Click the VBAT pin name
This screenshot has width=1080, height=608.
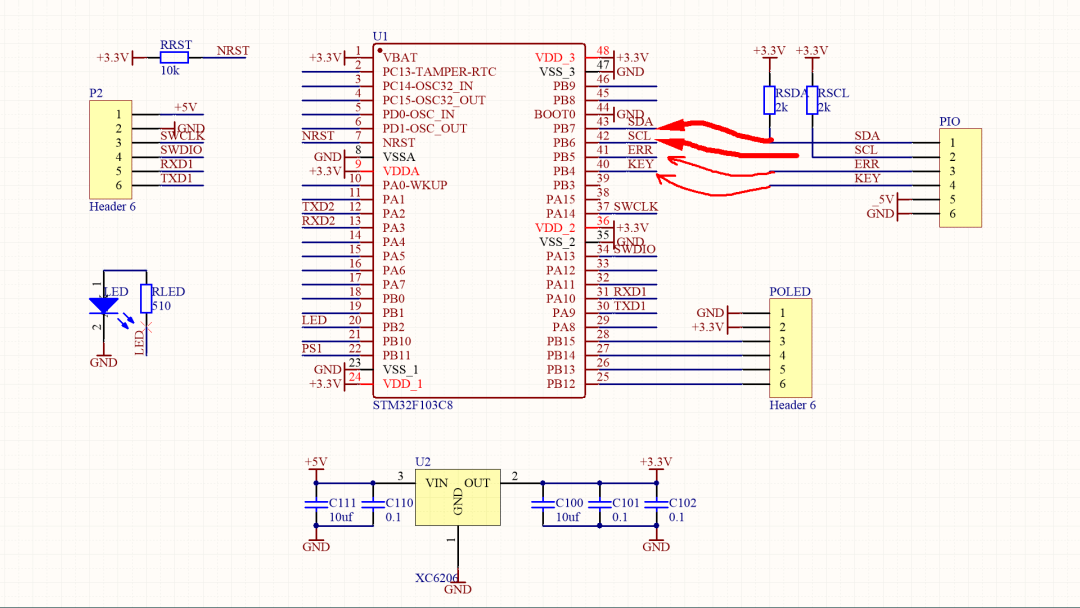pyautogui.click(x=400, y=58)
